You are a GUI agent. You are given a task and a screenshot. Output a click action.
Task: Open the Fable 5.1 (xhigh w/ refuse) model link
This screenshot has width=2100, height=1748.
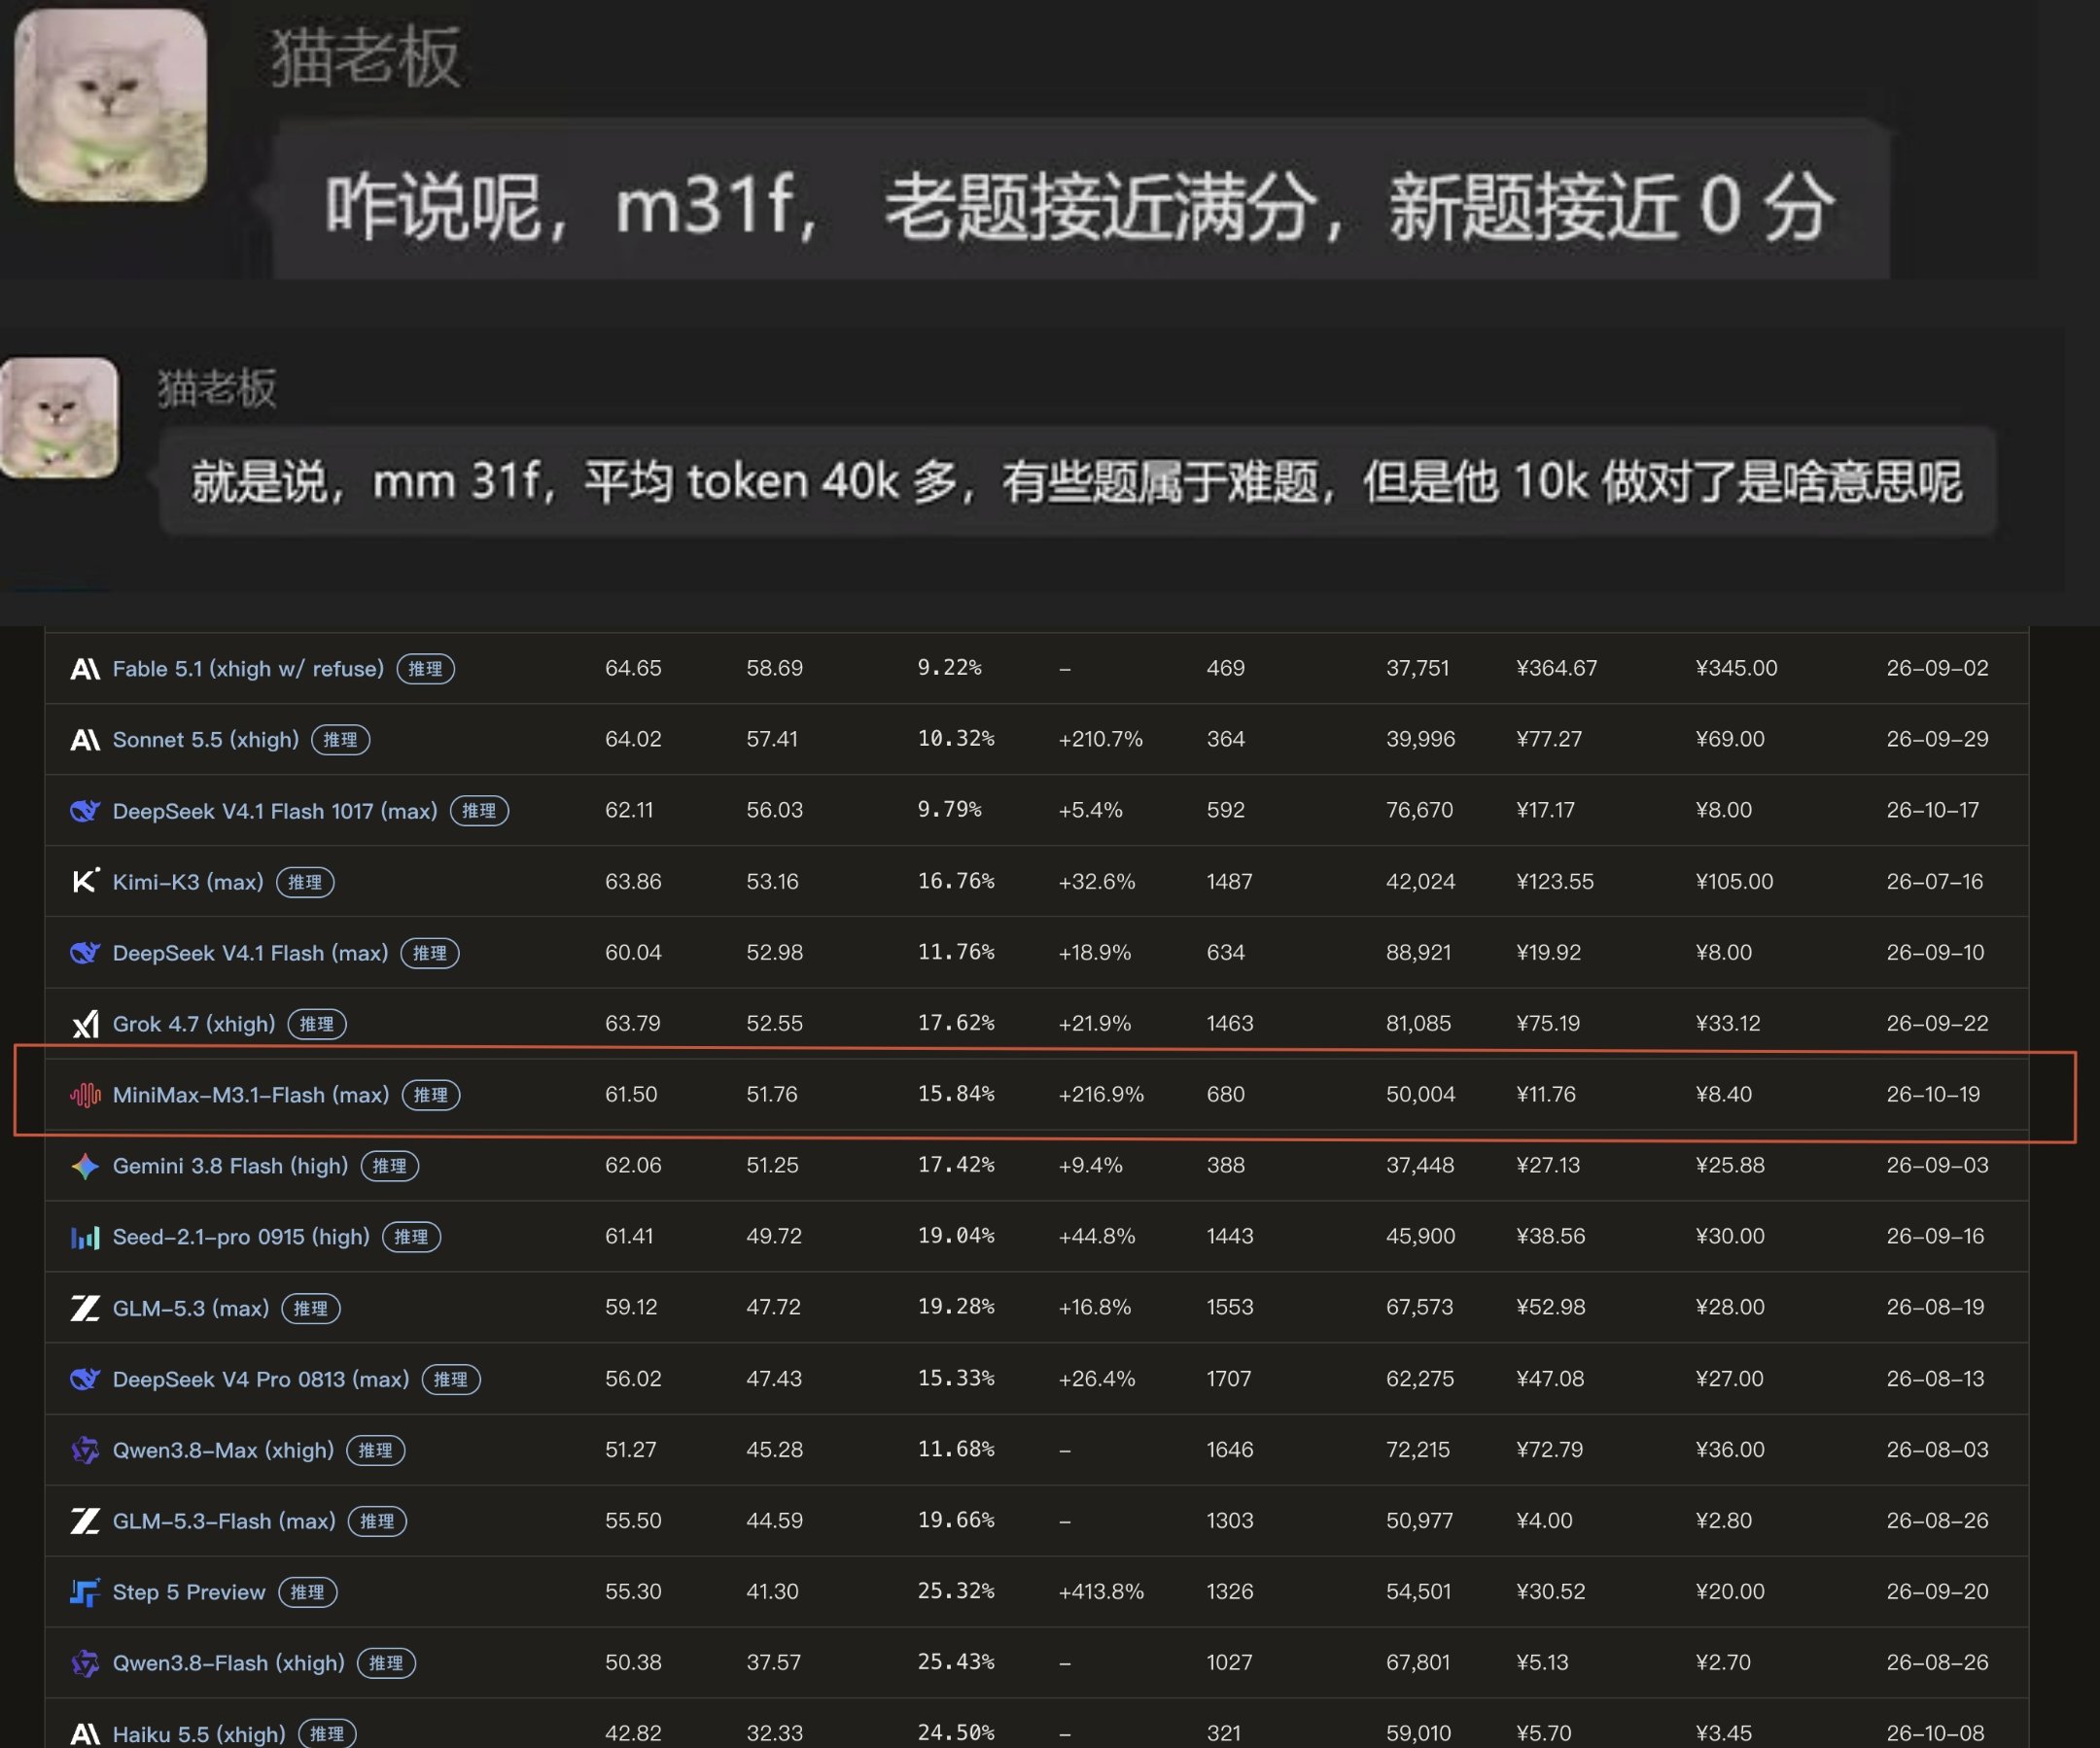click(248, 669)
